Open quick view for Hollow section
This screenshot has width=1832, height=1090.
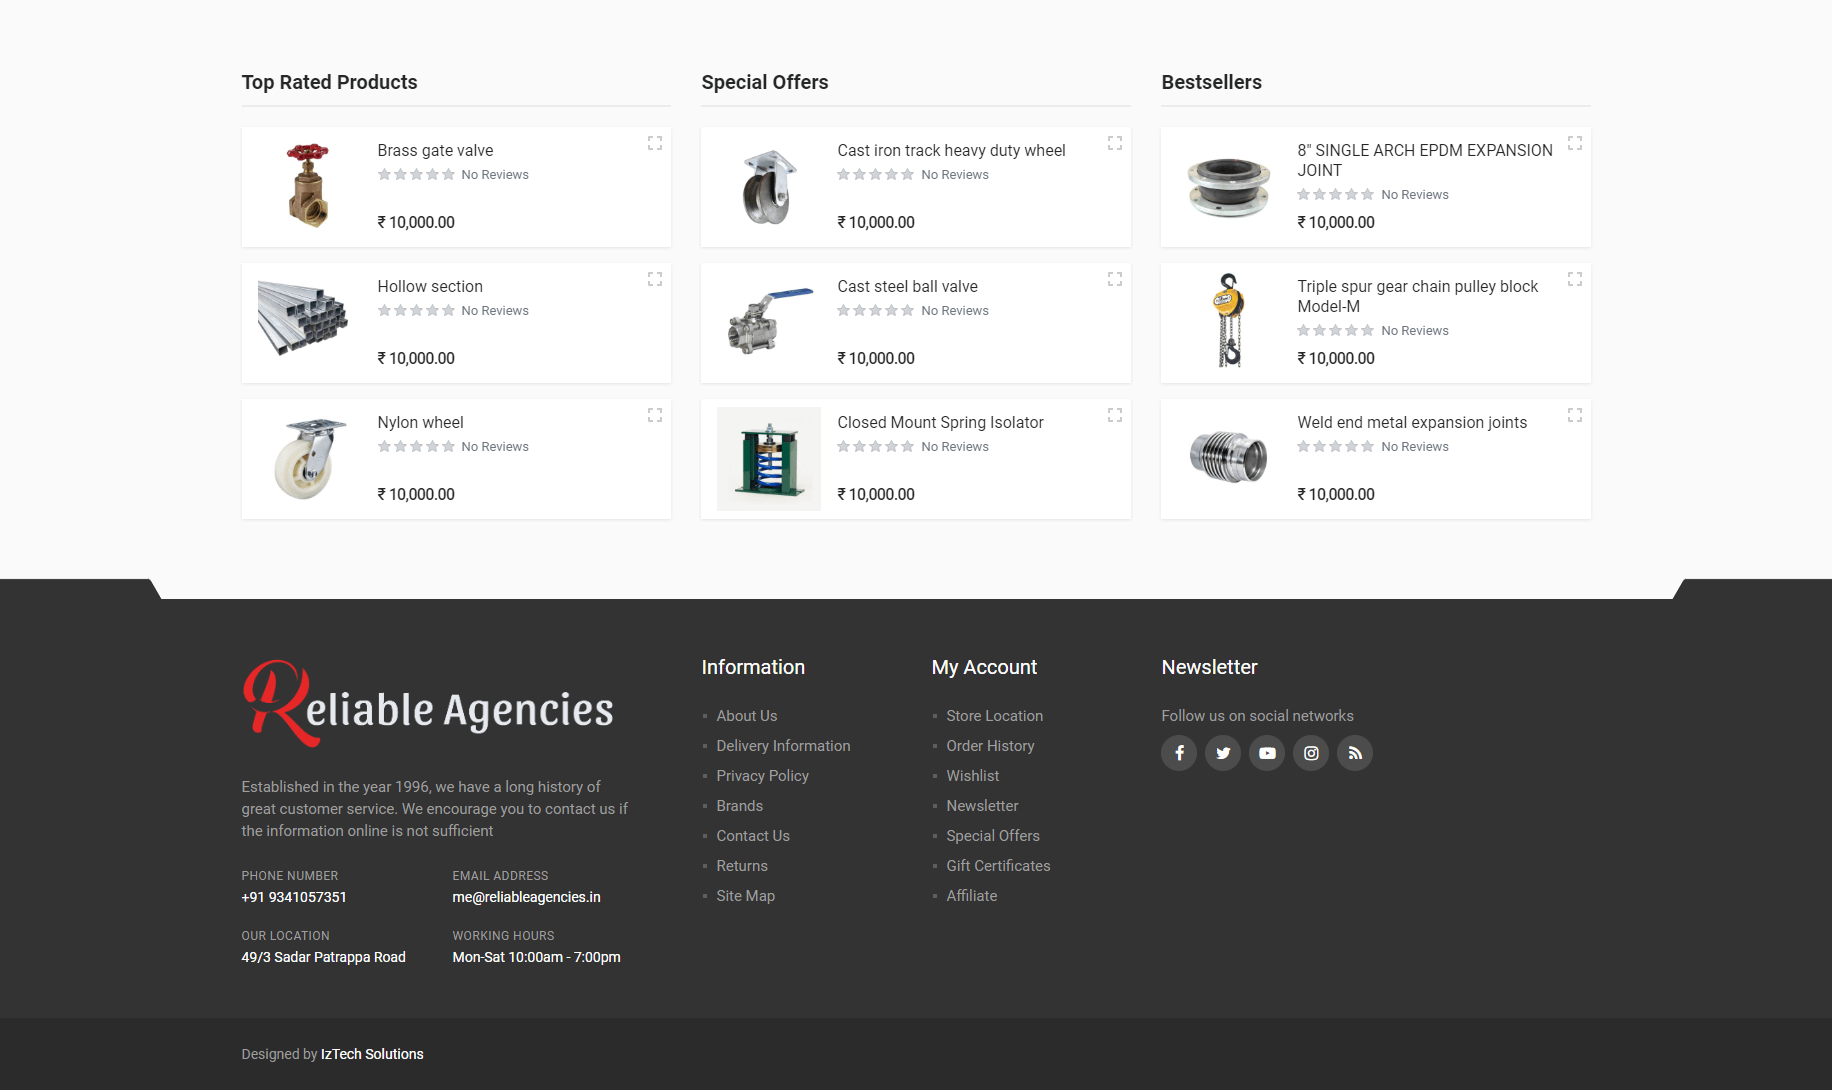click(x=655, y=279)
